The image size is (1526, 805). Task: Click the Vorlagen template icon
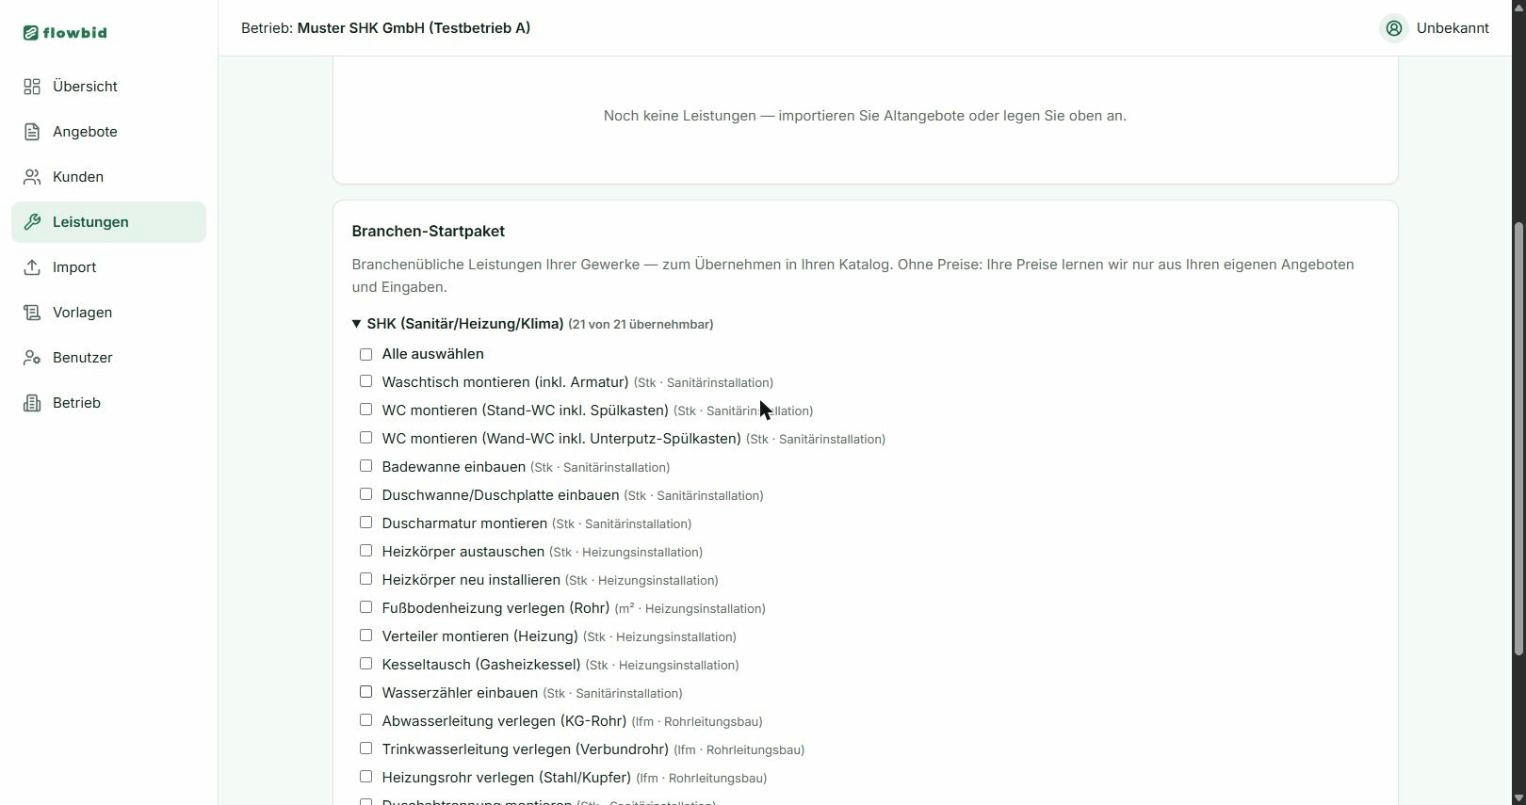32,312
